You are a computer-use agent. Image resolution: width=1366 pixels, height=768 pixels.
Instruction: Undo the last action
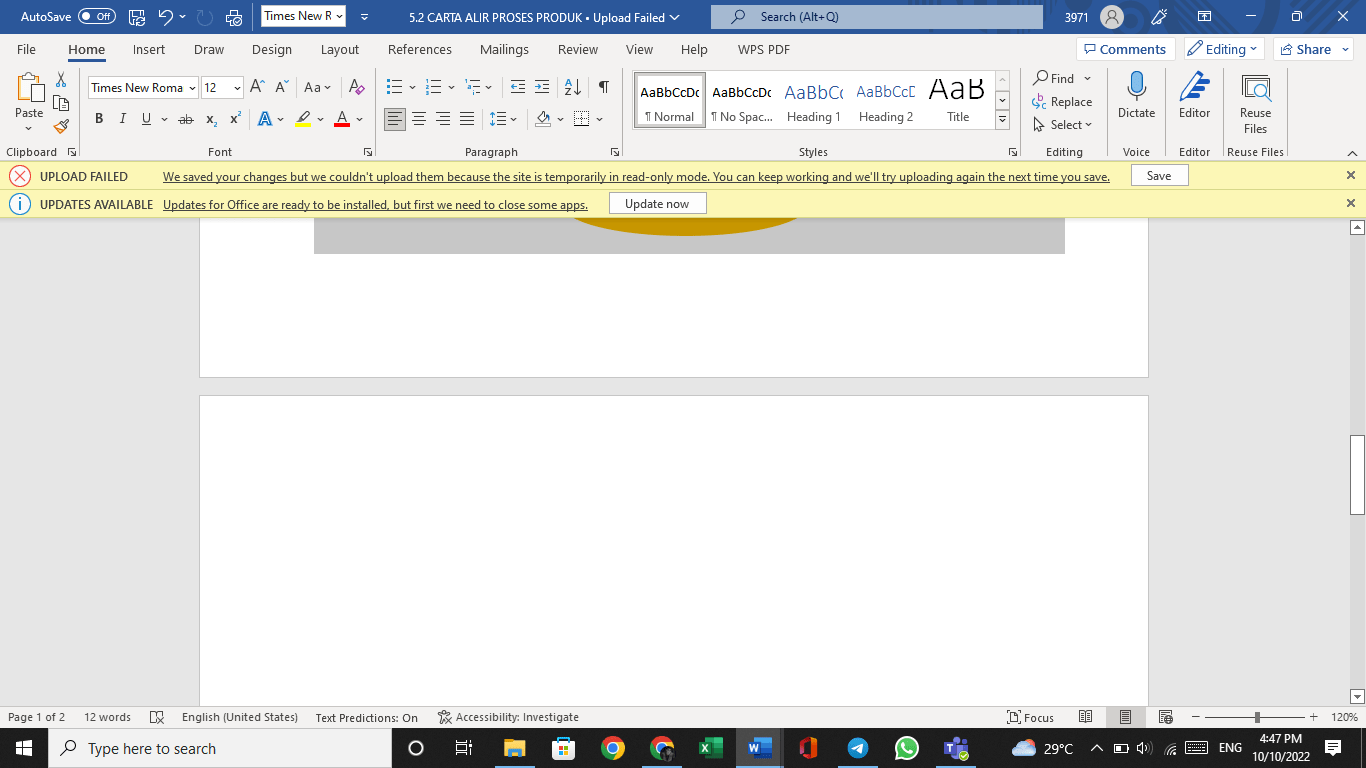tap(166, 17)
